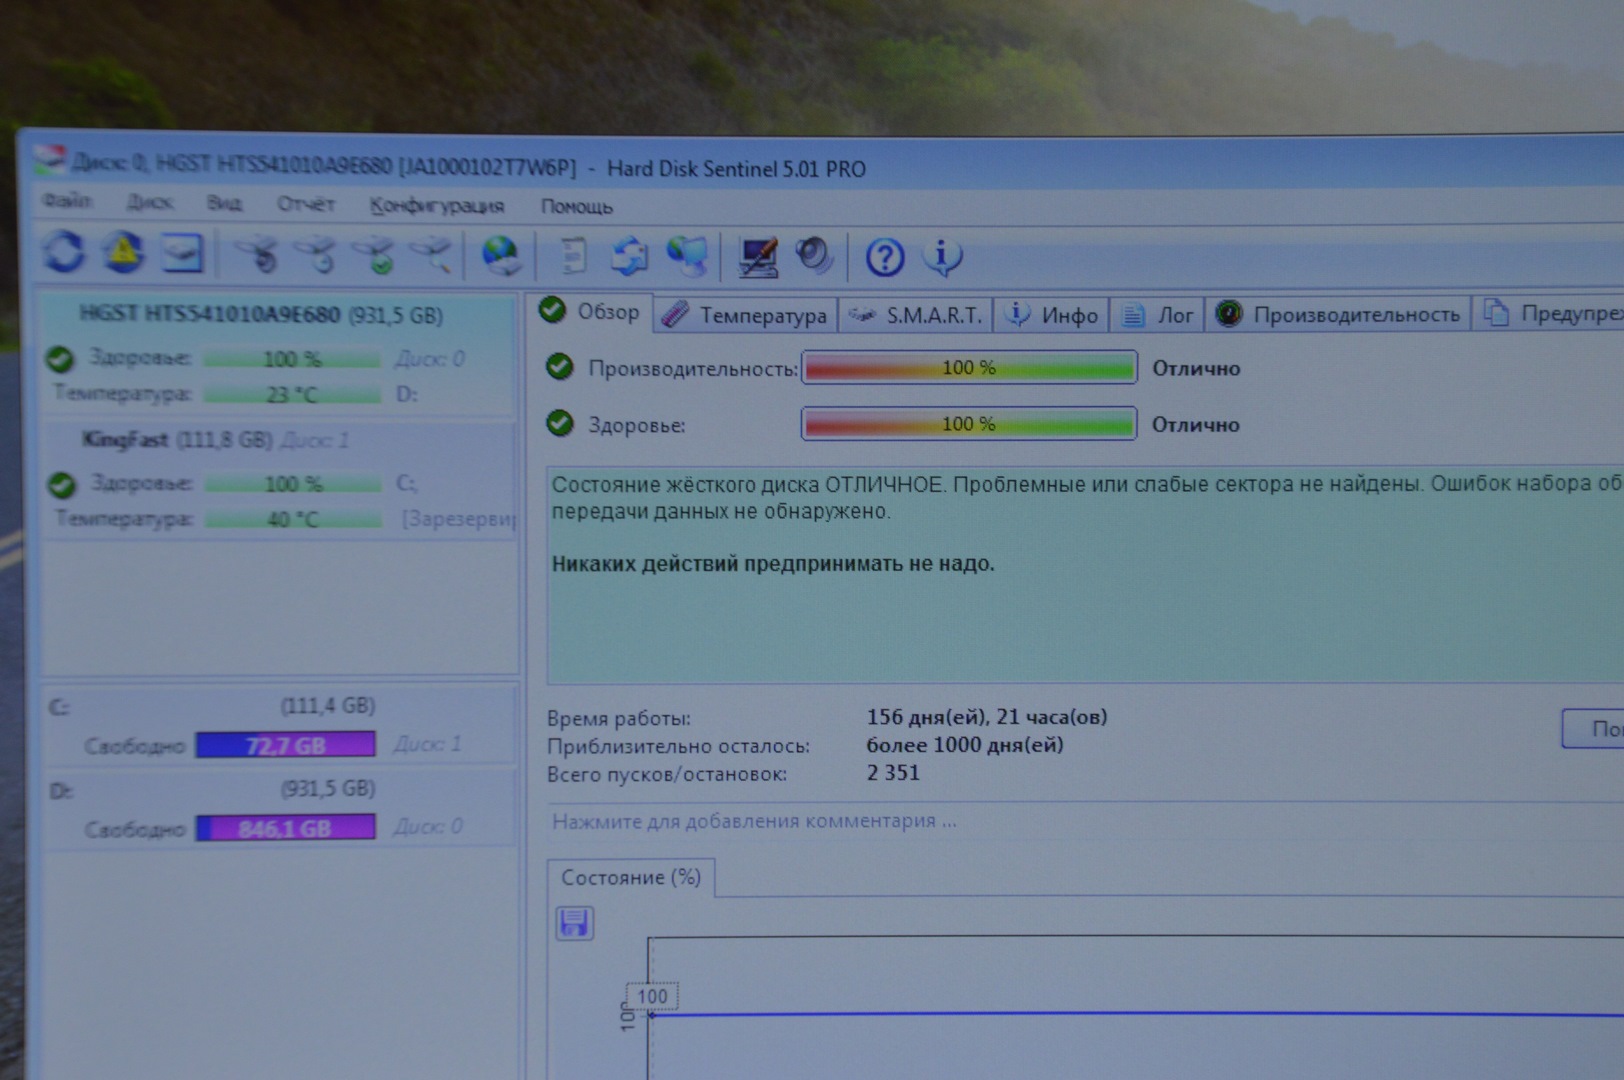Image resolution: width=1624 pixels, height=1080 pixels.
Task: Open the Производительность tab
Action: [1338, 315]
